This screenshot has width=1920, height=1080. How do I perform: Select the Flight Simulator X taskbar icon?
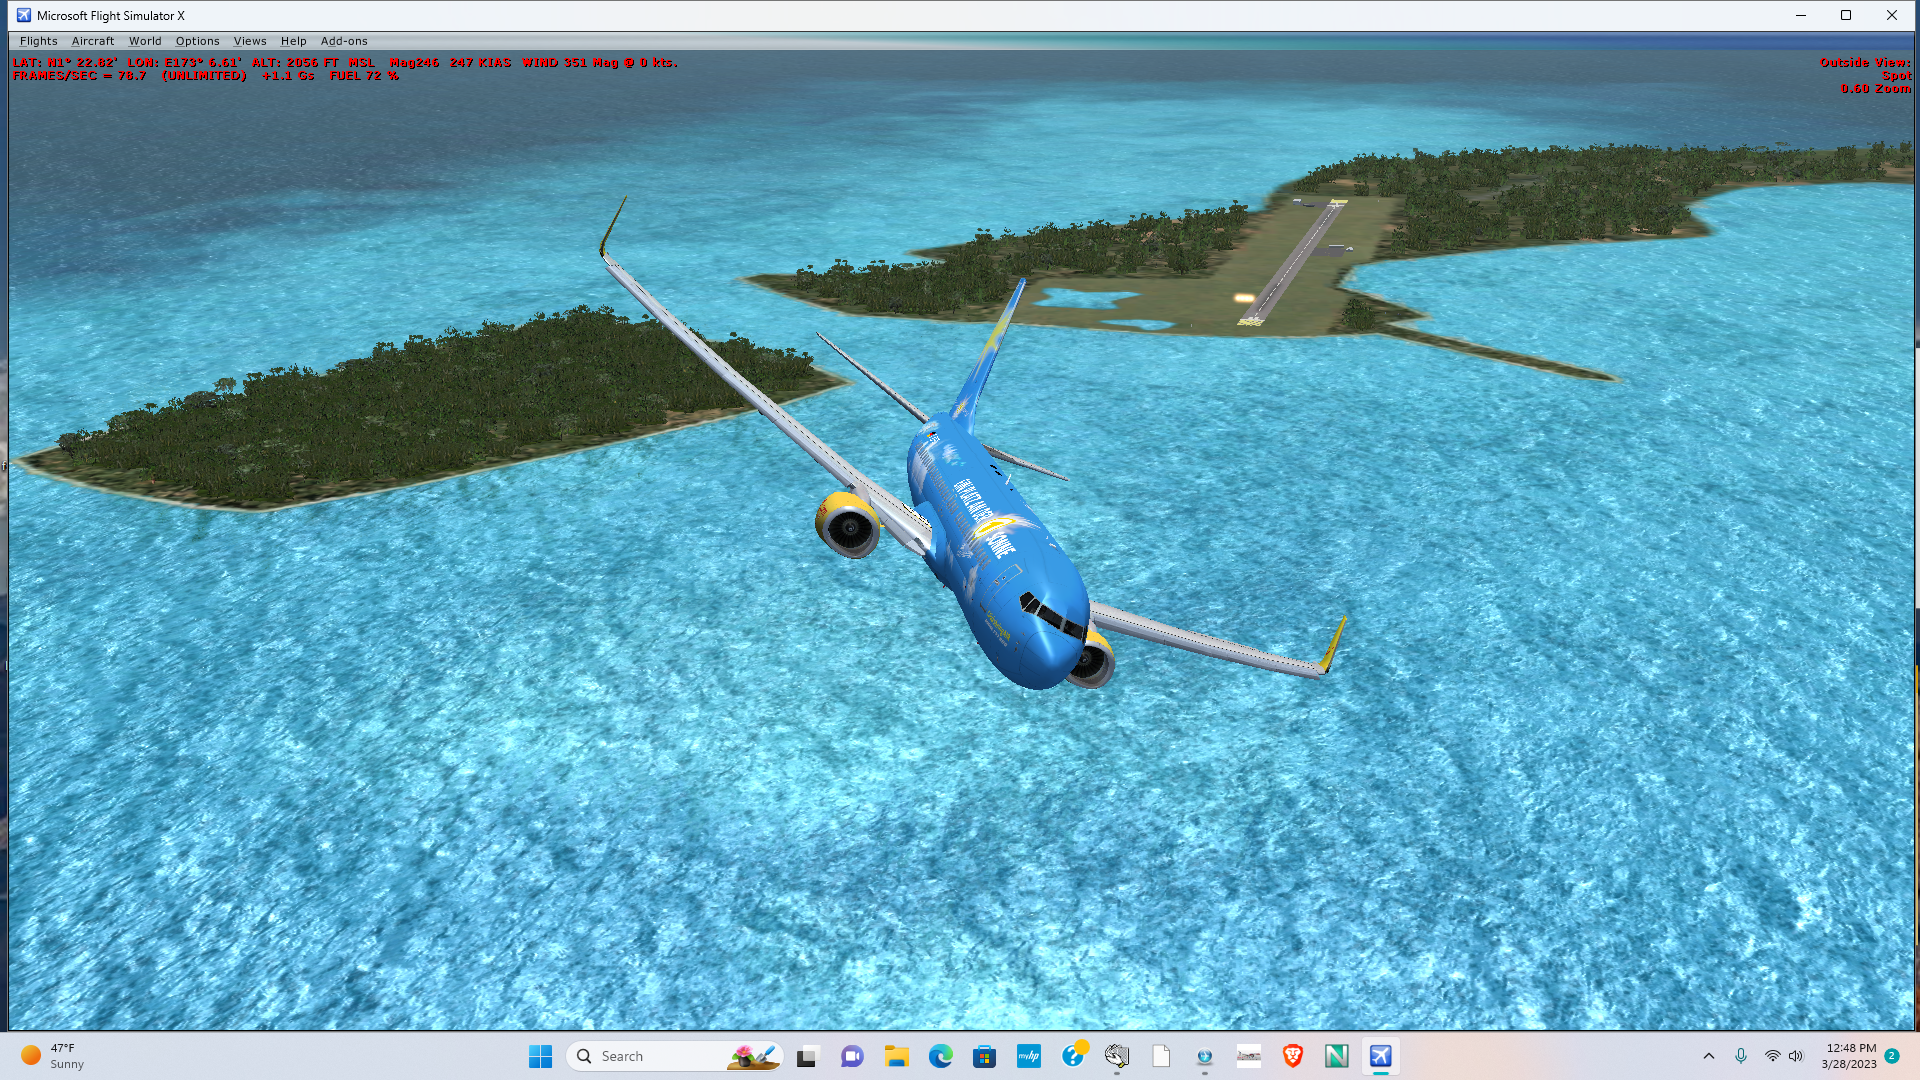(1381, 1056)
